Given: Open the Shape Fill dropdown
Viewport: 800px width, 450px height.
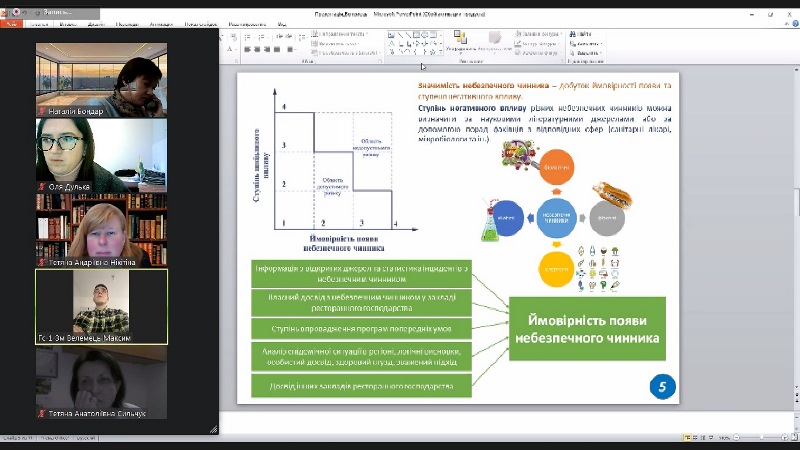Looking at the screenshot, I should [537, 34].
